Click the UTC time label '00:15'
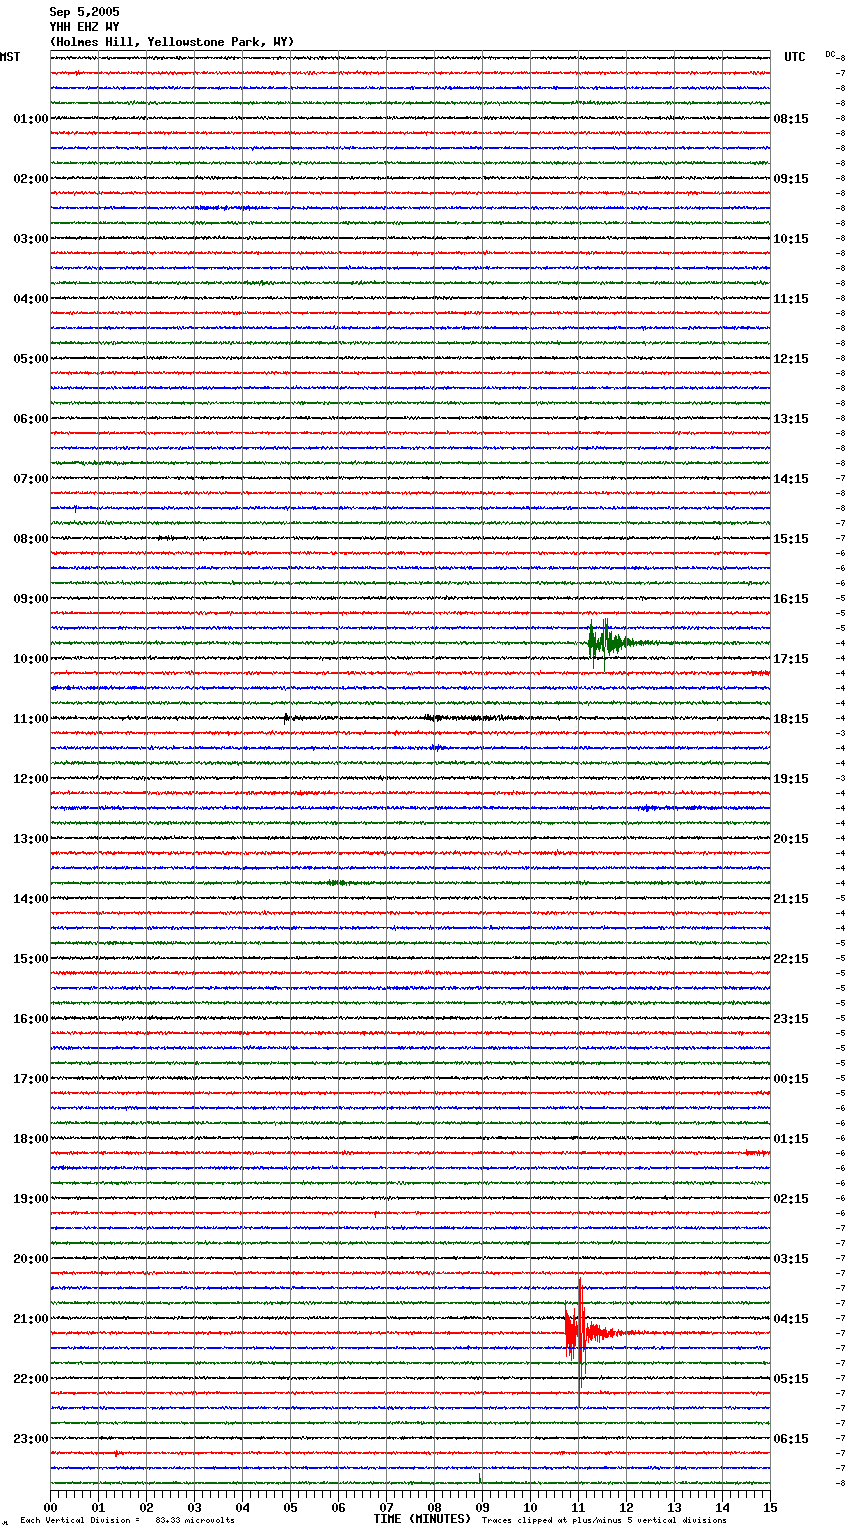 [x=791, y=1079]
